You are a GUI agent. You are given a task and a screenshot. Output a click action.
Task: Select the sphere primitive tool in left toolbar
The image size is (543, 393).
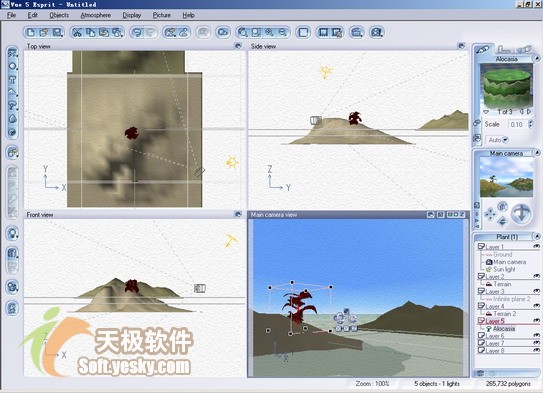click(x=12, y=66)
